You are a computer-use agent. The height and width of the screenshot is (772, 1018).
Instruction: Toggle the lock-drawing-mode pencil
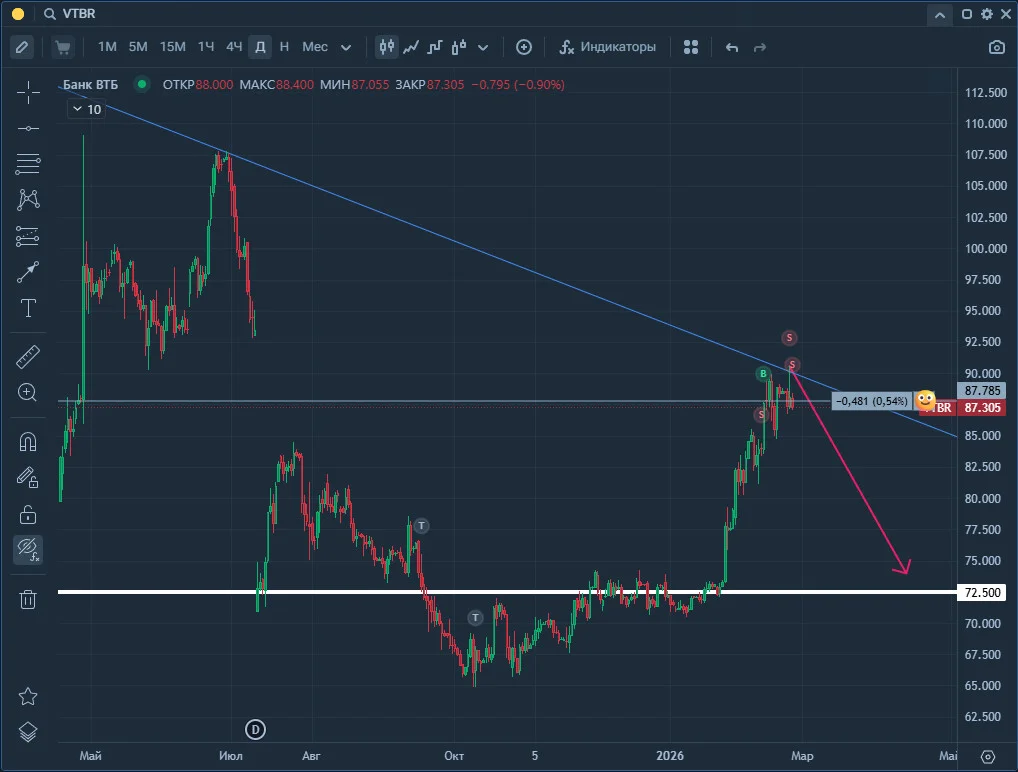point(28,478)
